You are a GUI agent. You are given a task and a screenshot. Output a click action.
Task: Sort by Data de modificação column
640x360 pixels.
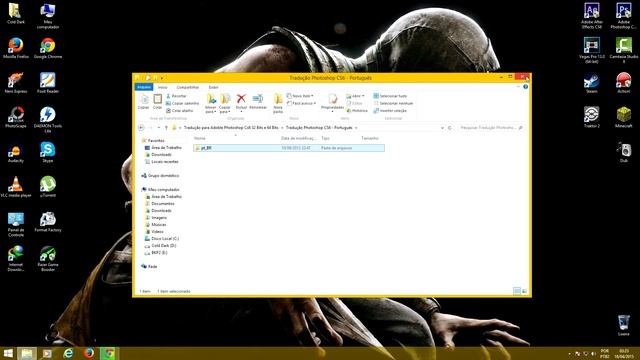(299, 138)
